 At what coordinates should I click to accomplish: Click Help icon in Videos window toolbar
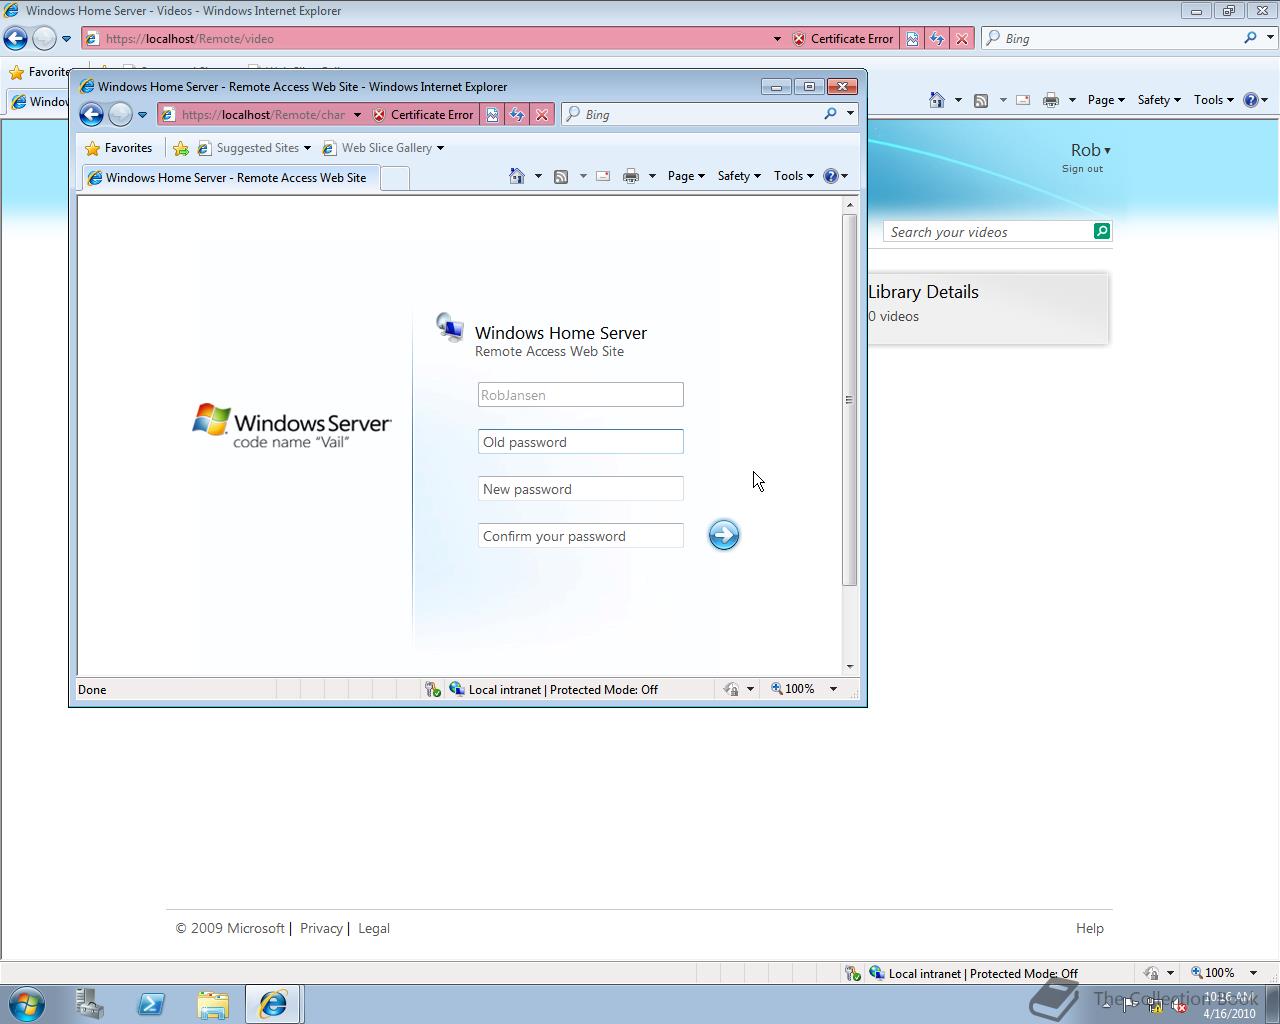(1251, 100)
